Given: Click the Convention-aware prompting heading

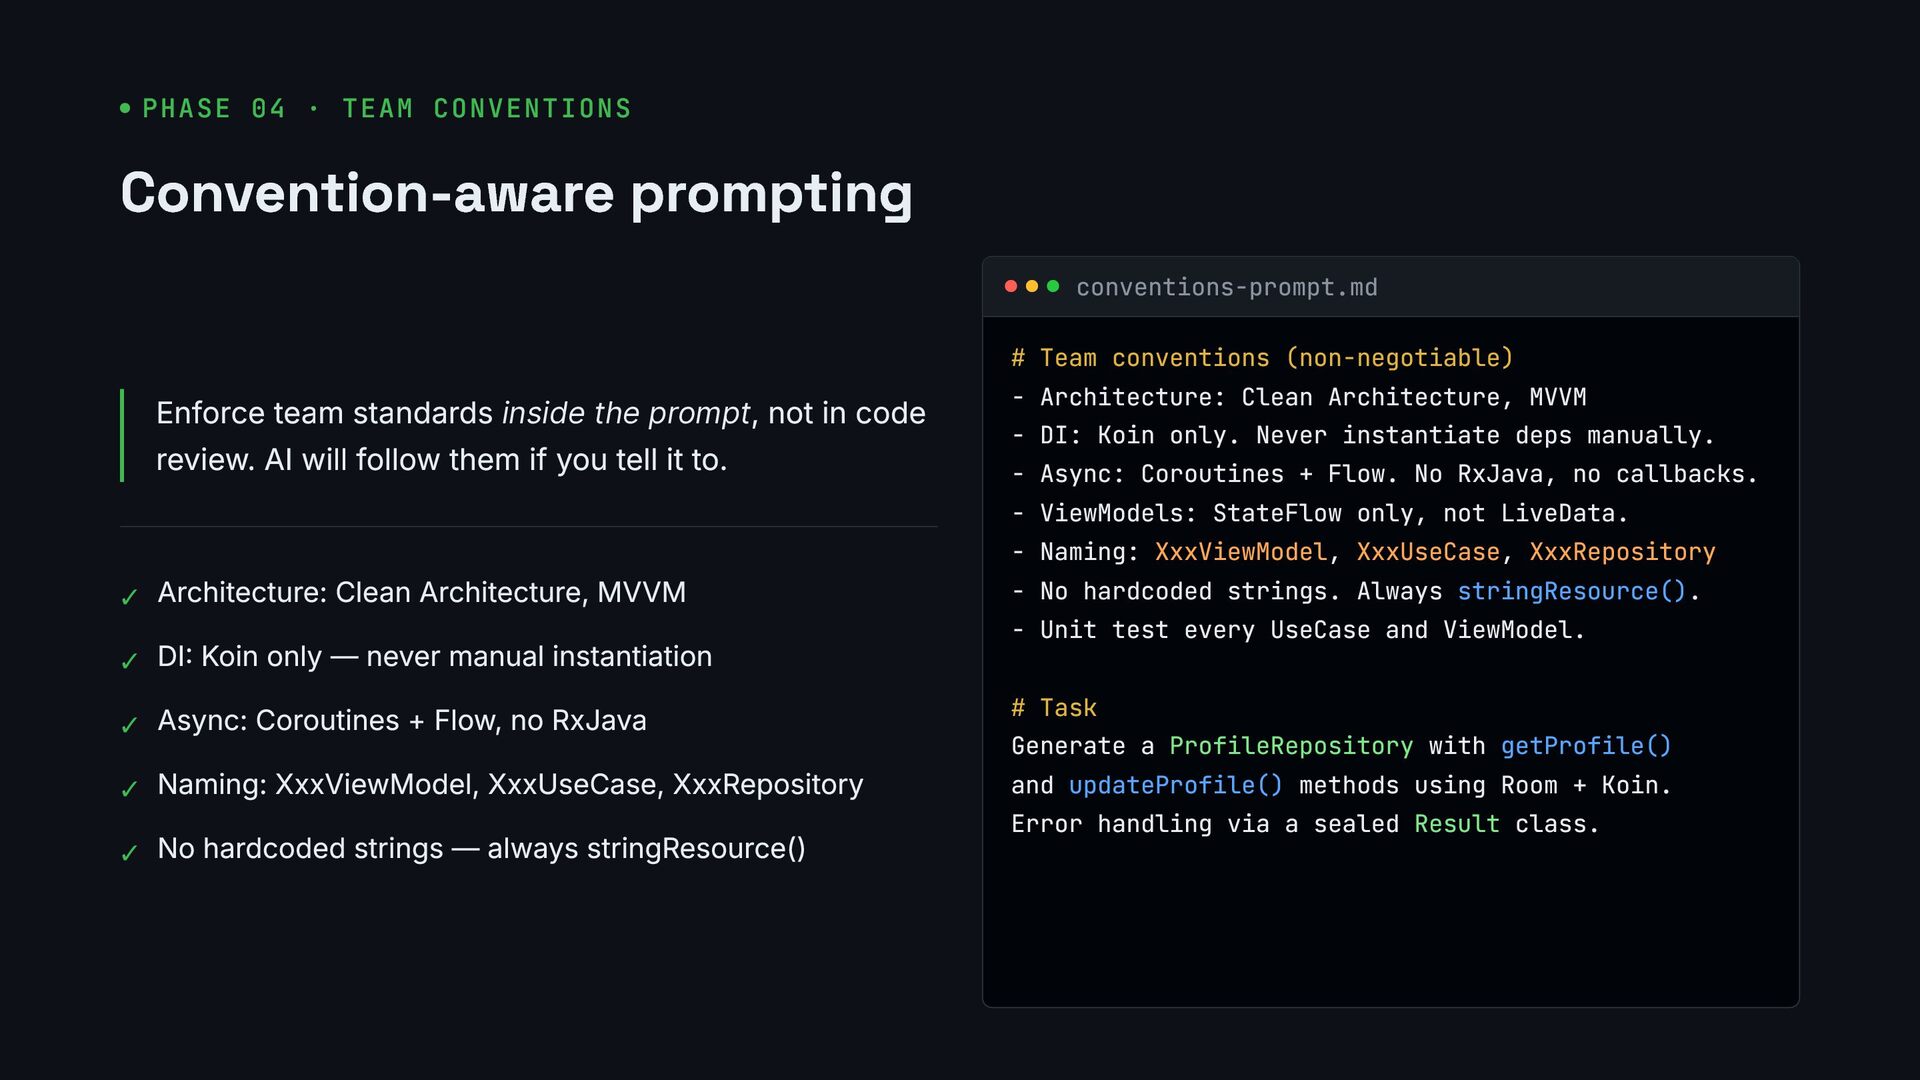Looking at the screenshot, I should click(x=516, y=194).
